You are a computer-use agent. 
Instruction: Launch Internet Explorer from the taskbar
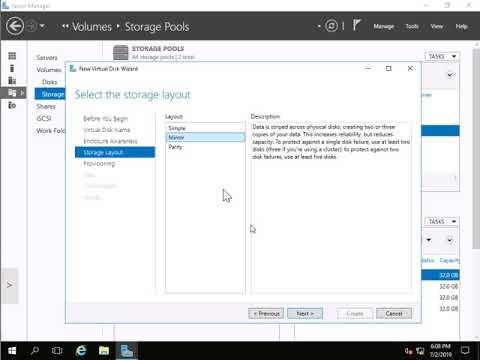click(81, 351)
